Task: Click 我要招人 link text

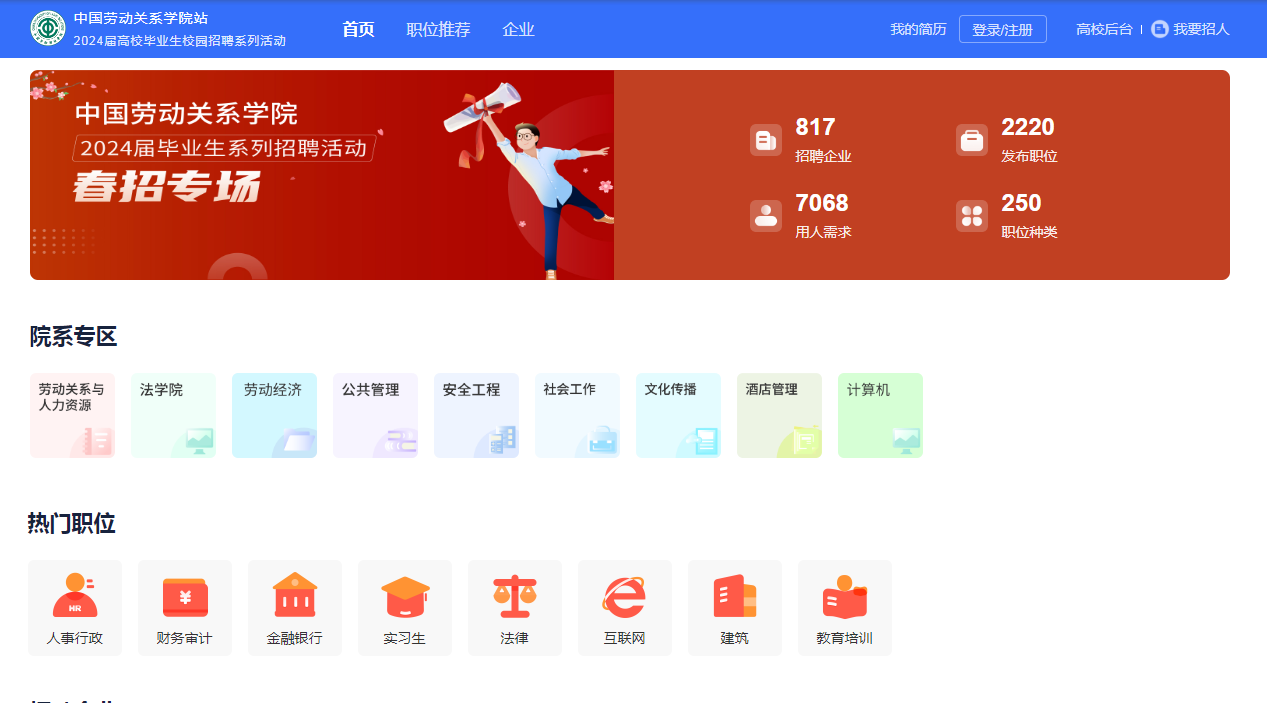Action: click(1201, 29)
